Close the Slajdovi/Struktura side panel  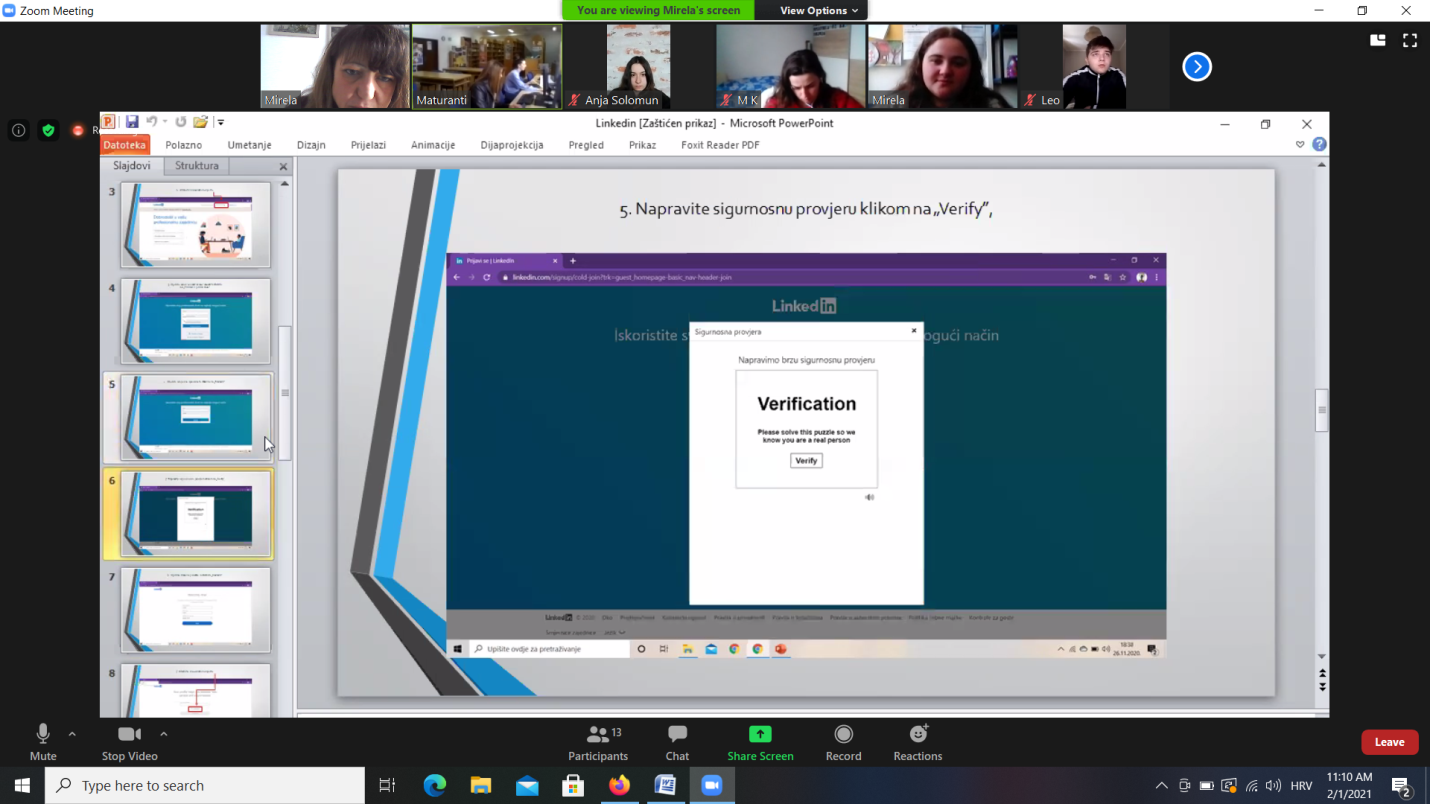[283, 167]
